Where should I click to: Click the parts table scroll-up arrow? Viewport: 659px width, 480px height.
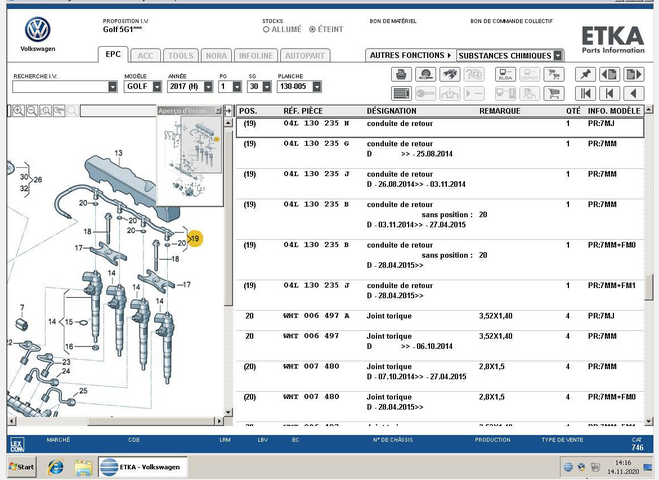tap(649, 109)
